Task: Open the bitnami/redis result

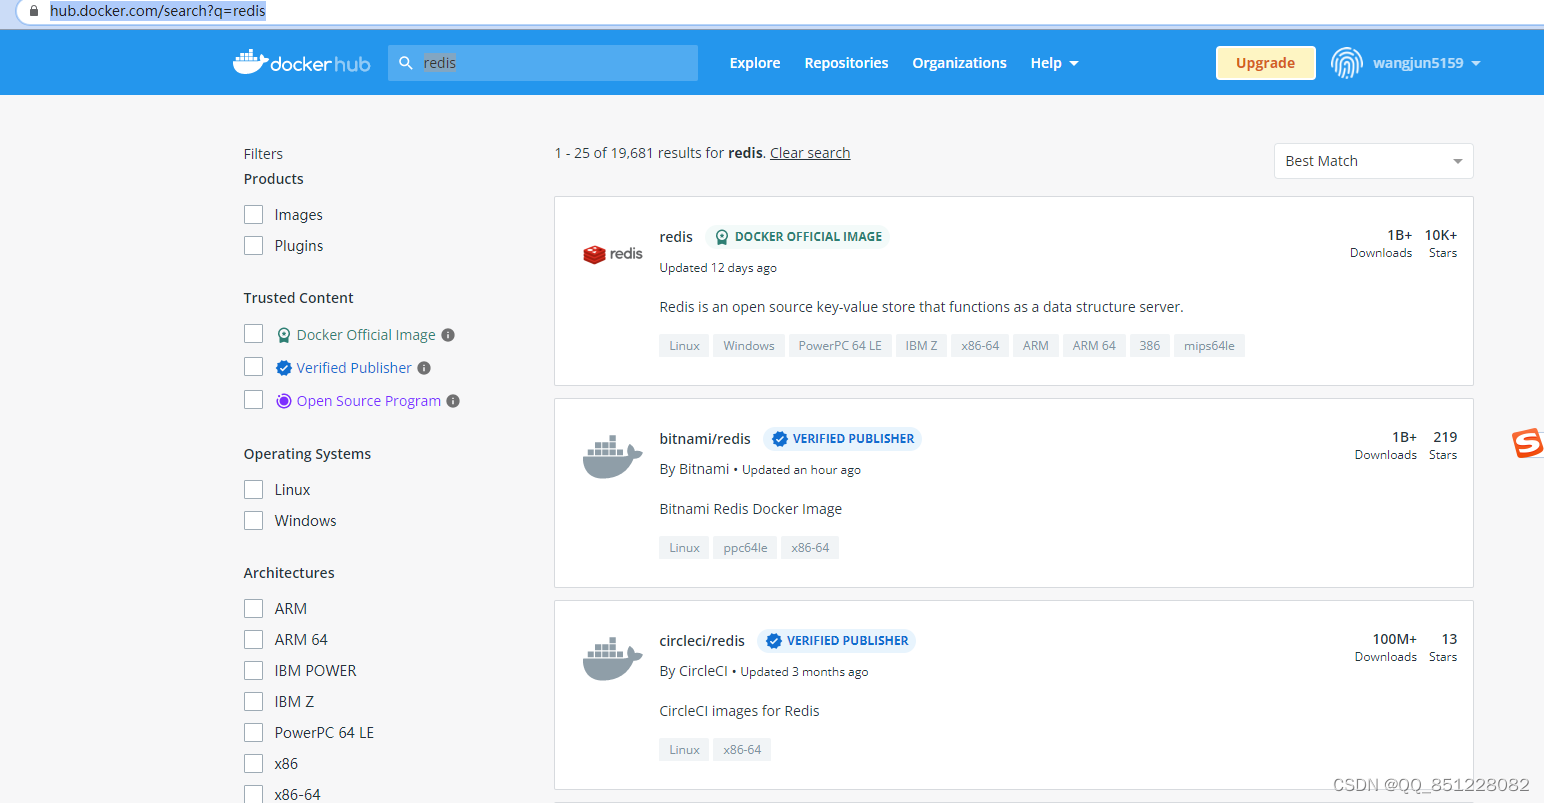Action: (705, 439)
